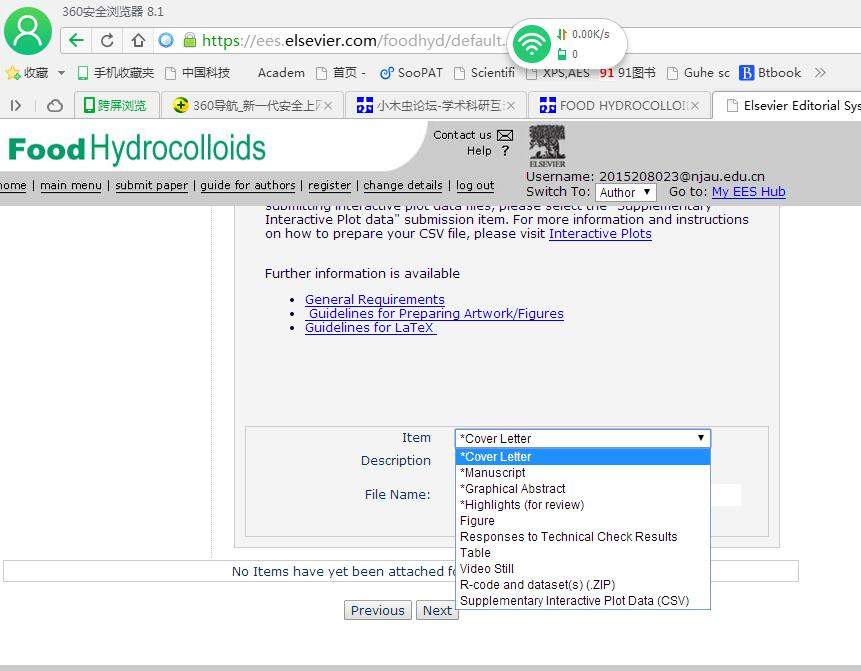Click the Contact us envelope icon
Screen dimensions: 861x671
505,135
